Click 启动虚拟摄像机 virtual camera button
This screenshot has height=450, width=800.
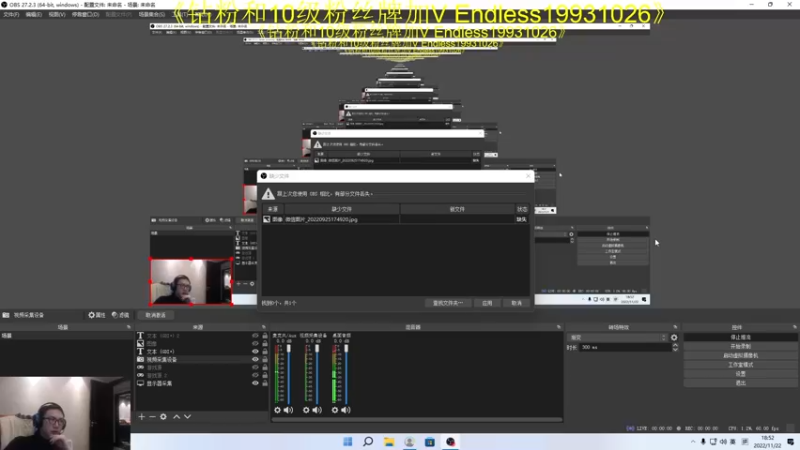(x=740, y=356)
